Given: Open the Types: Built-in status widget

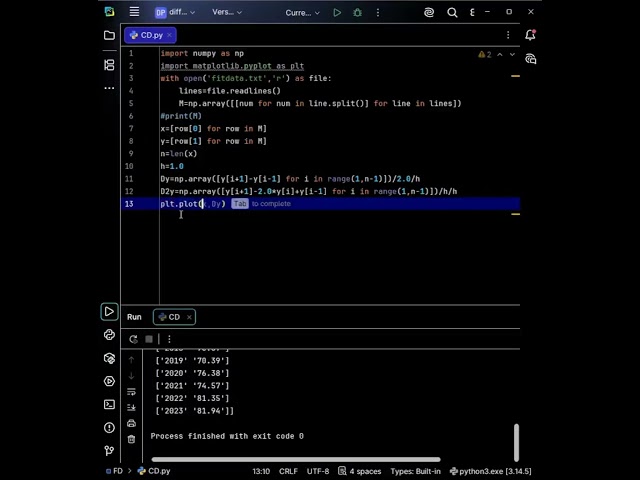Looking at the screenshot, I should coord(416,471).
